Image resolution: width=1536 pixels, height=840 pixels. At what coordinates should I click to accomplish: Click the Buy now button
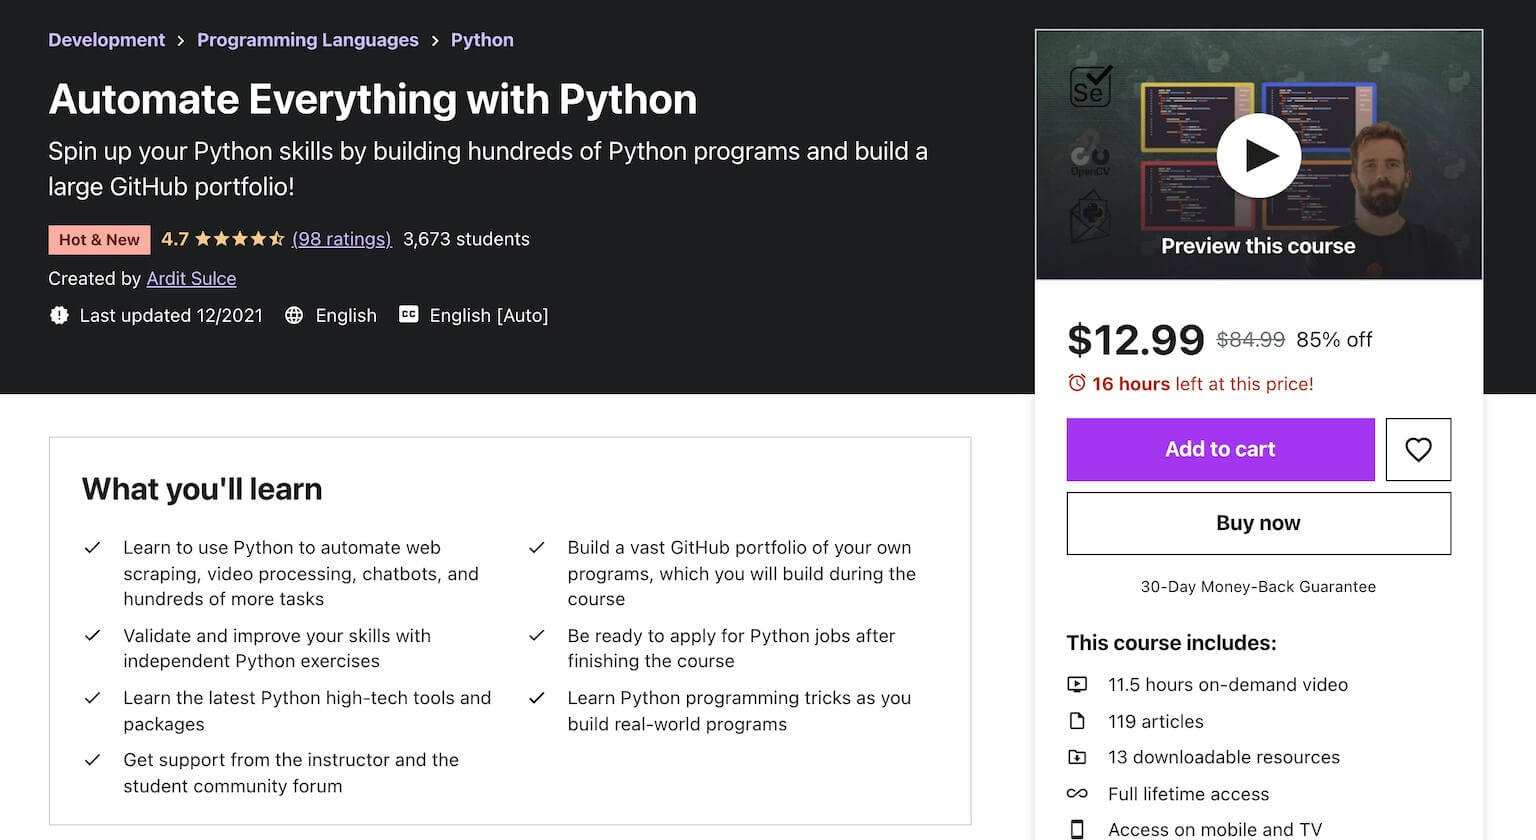coord(1258,523)
